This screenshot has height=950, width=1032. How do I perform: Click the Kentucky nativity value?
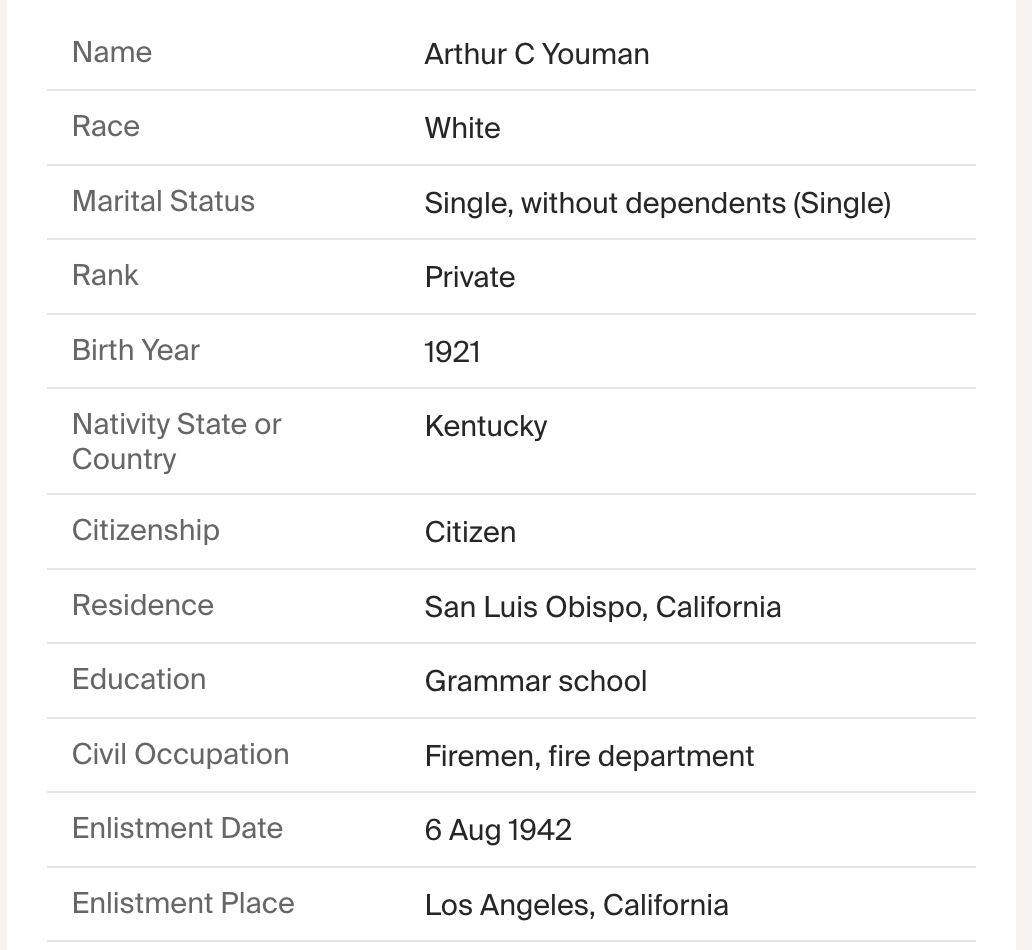click(485, 426)
